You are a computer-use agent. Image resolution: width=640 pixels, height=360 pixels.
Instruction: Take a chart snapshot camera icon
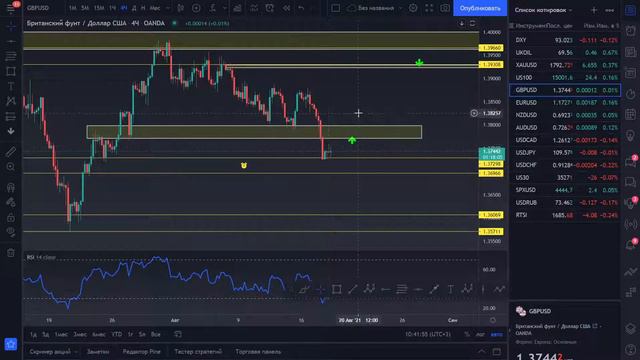[445, 8]
